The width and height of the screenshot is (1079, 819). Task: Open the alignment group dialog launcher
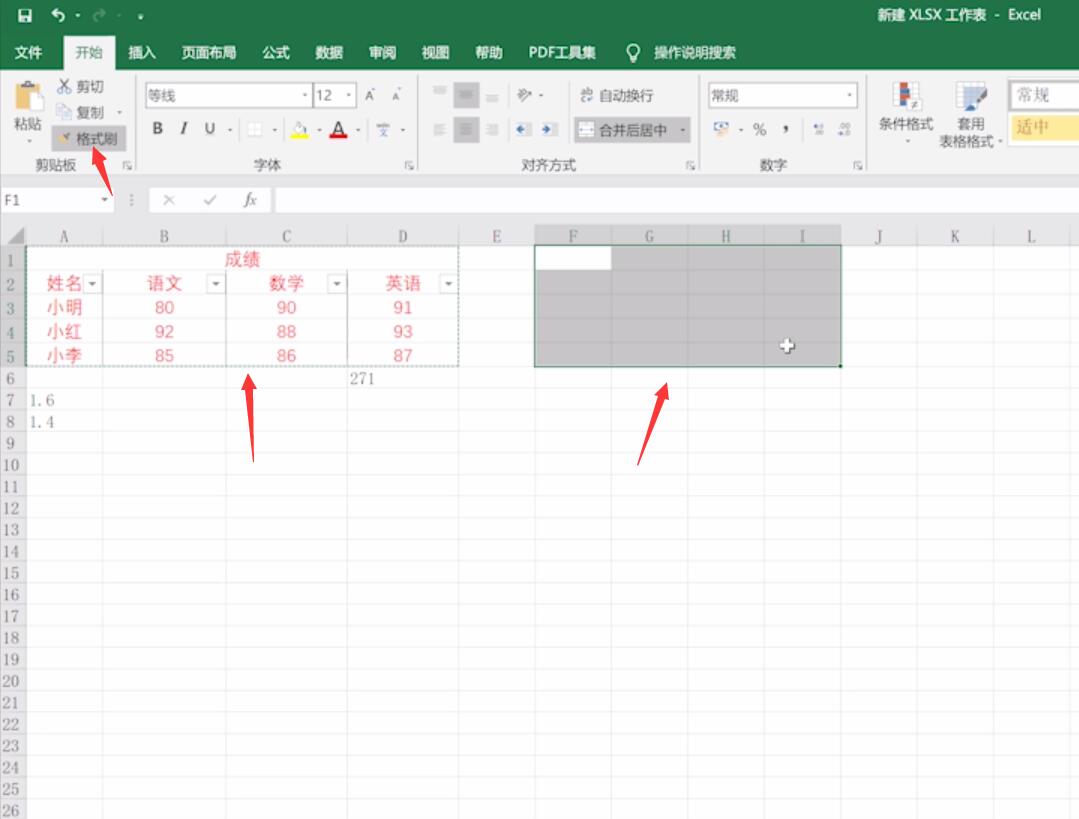coord(690,165)
